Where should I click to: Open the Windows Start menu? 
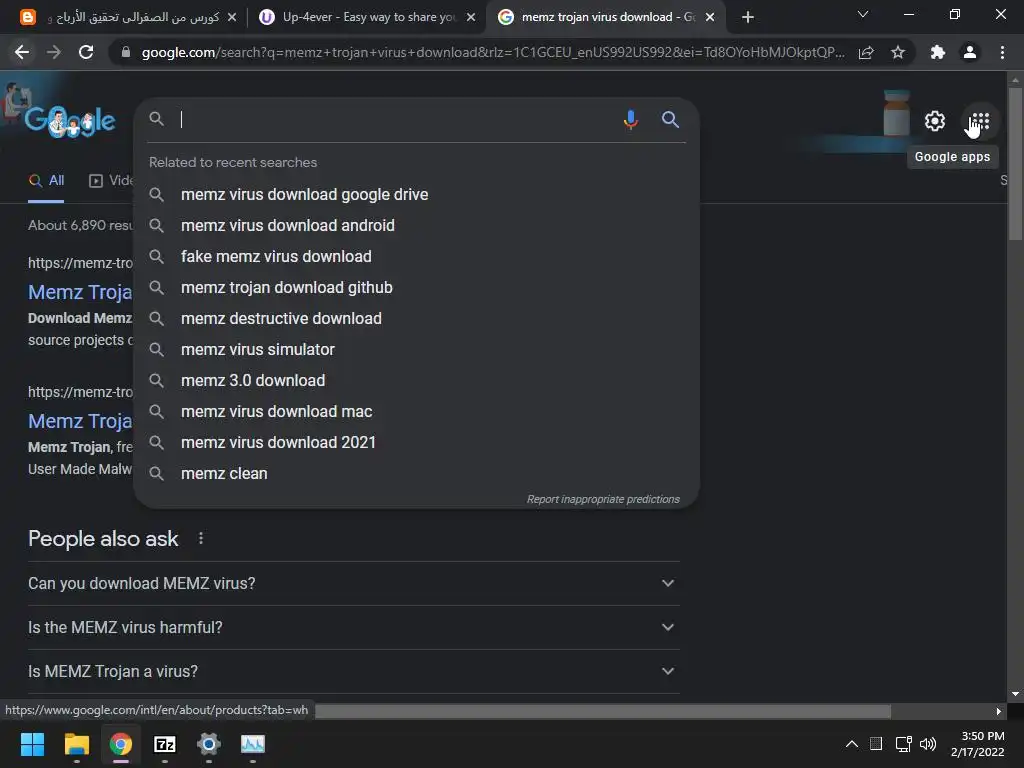click(x=32, y=744)
